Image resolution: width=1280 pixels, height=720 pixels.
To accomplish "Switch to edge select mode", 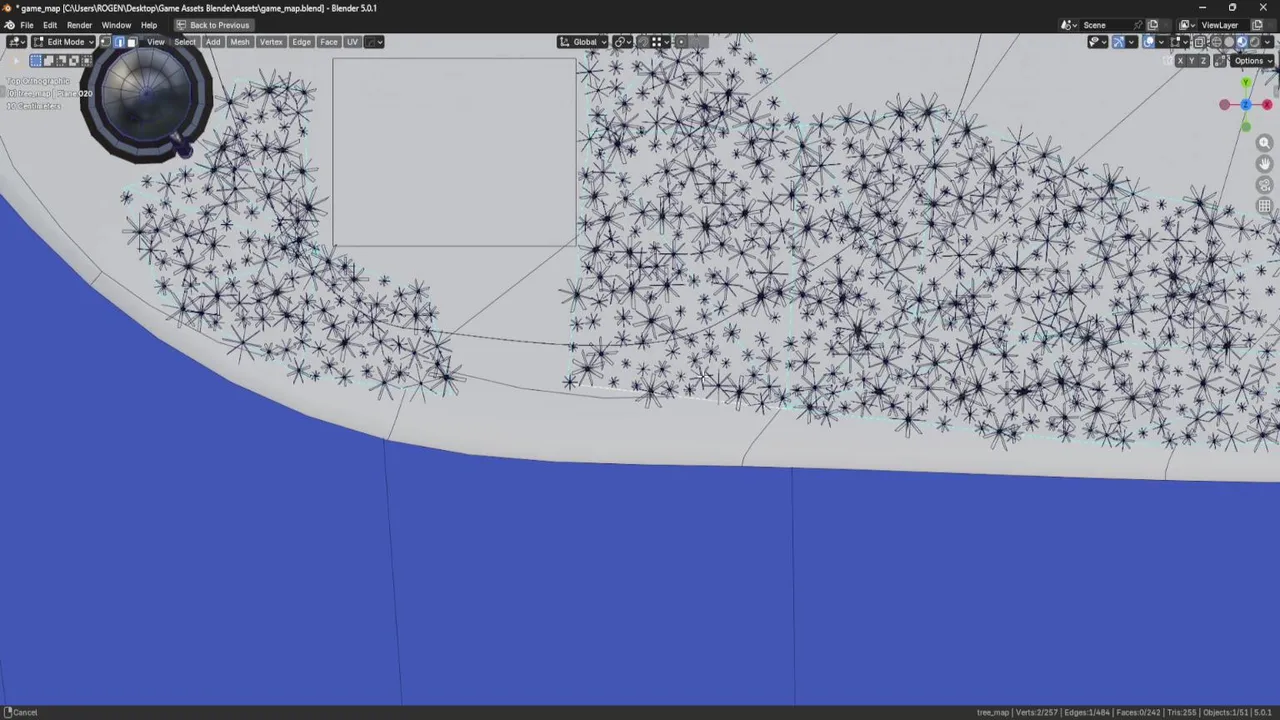I will 119,42.
